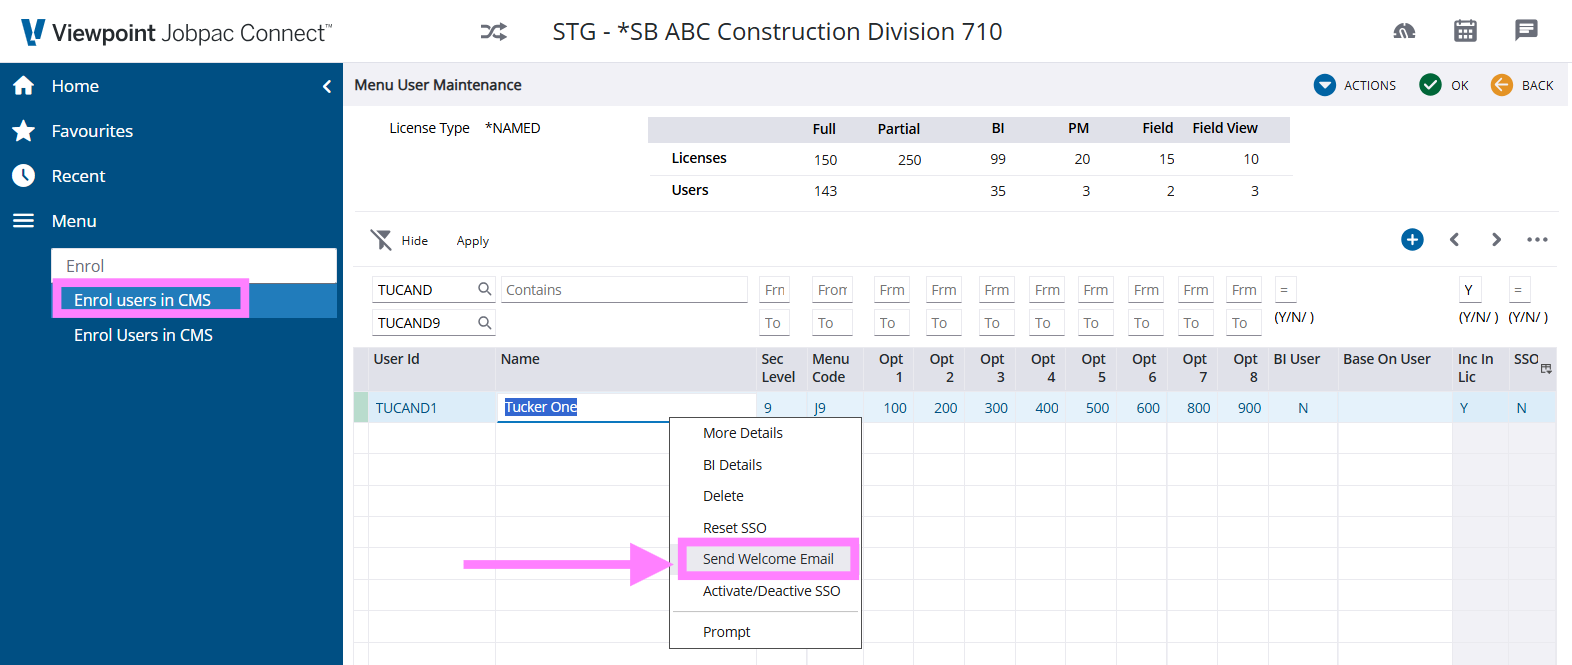Click Favourites link in sidebar
1572x665 pixels.
pyautogui.click(x=92, y=131)
